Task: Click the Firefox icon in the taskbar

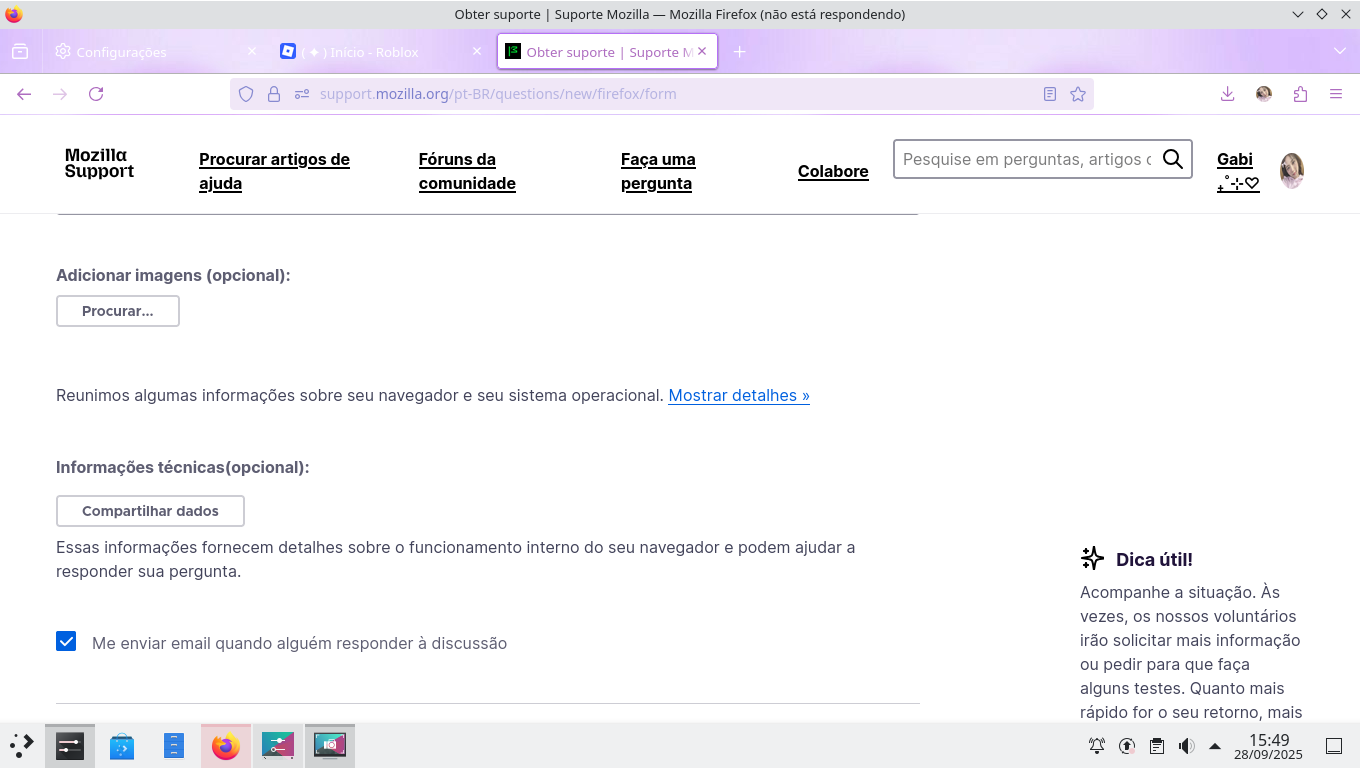Action: [x=226, y=745]
